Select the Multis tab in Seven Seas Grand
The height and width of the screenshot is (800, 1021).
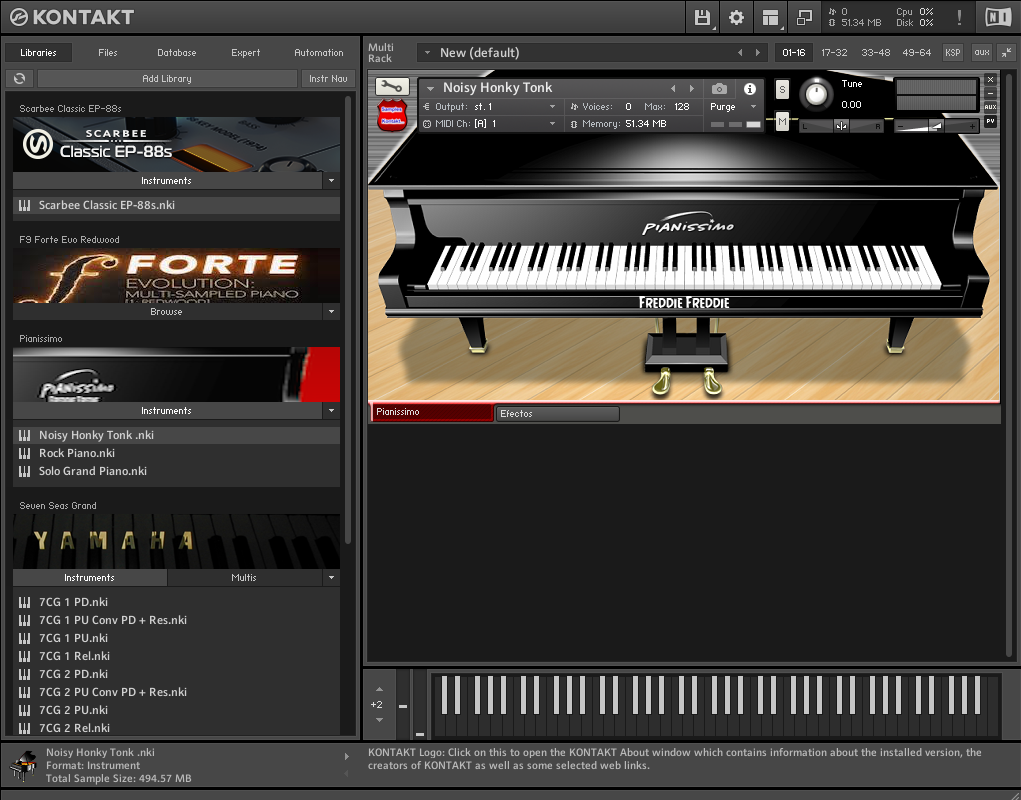click(x=244, y=577)
